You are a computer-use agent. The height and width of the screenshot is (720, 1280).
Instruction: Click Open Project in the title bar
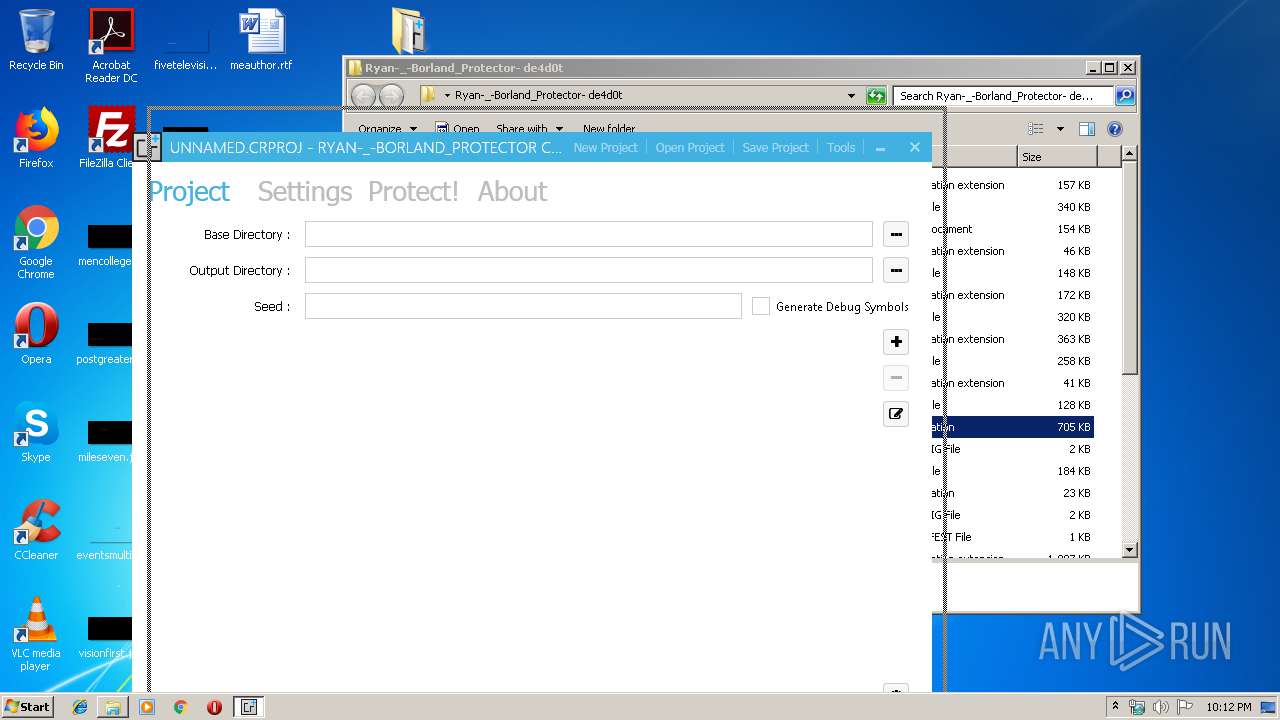click(690, 147)
